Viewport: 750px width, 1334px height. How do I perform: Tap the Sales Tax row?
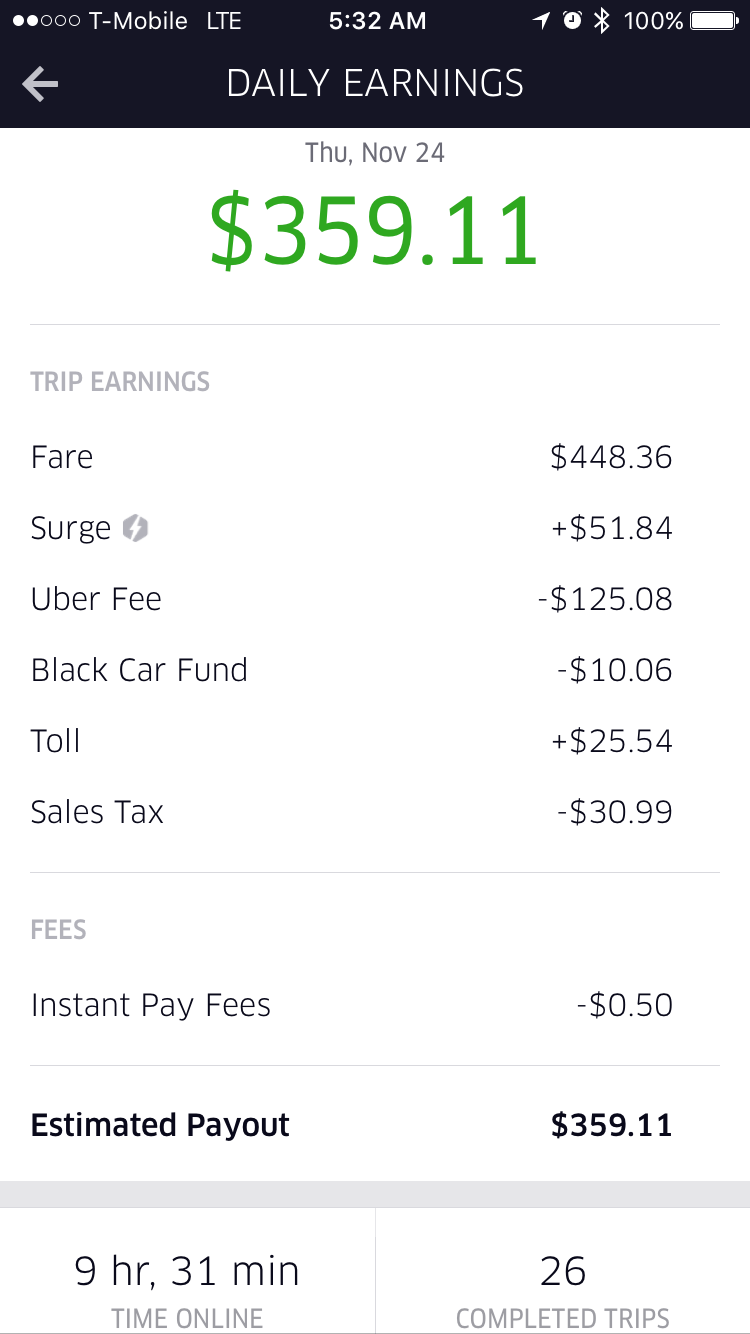click(375, 812)
